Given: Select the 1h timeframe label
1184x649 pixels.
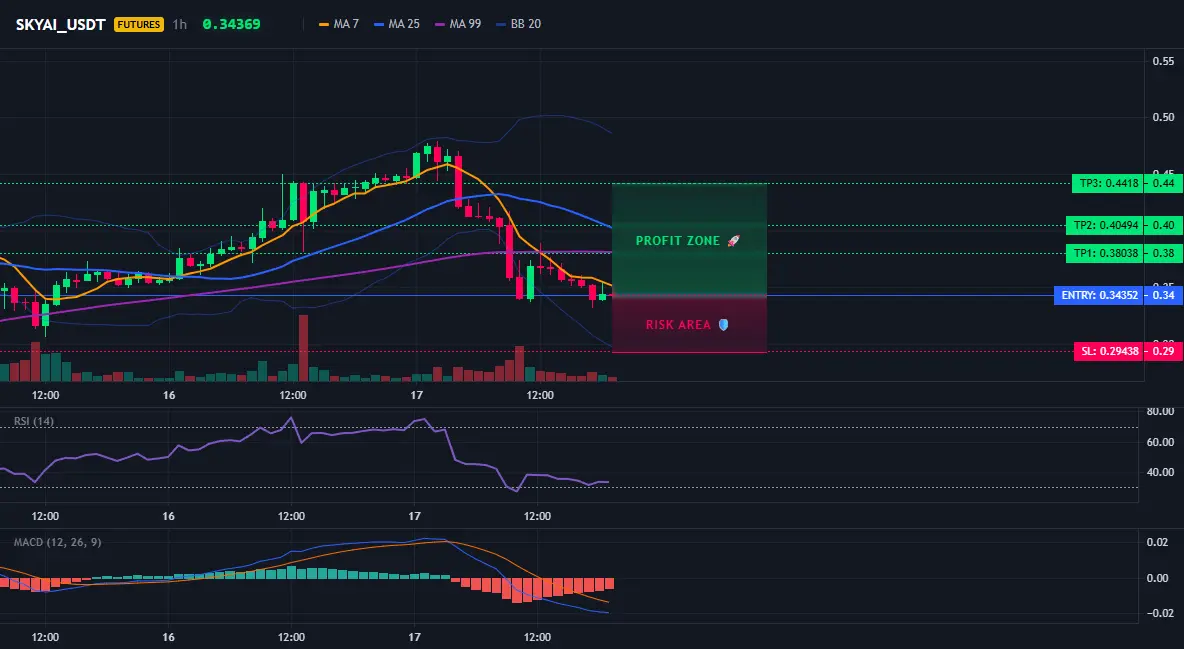Looking at the screenshot, I should point(180,24).
